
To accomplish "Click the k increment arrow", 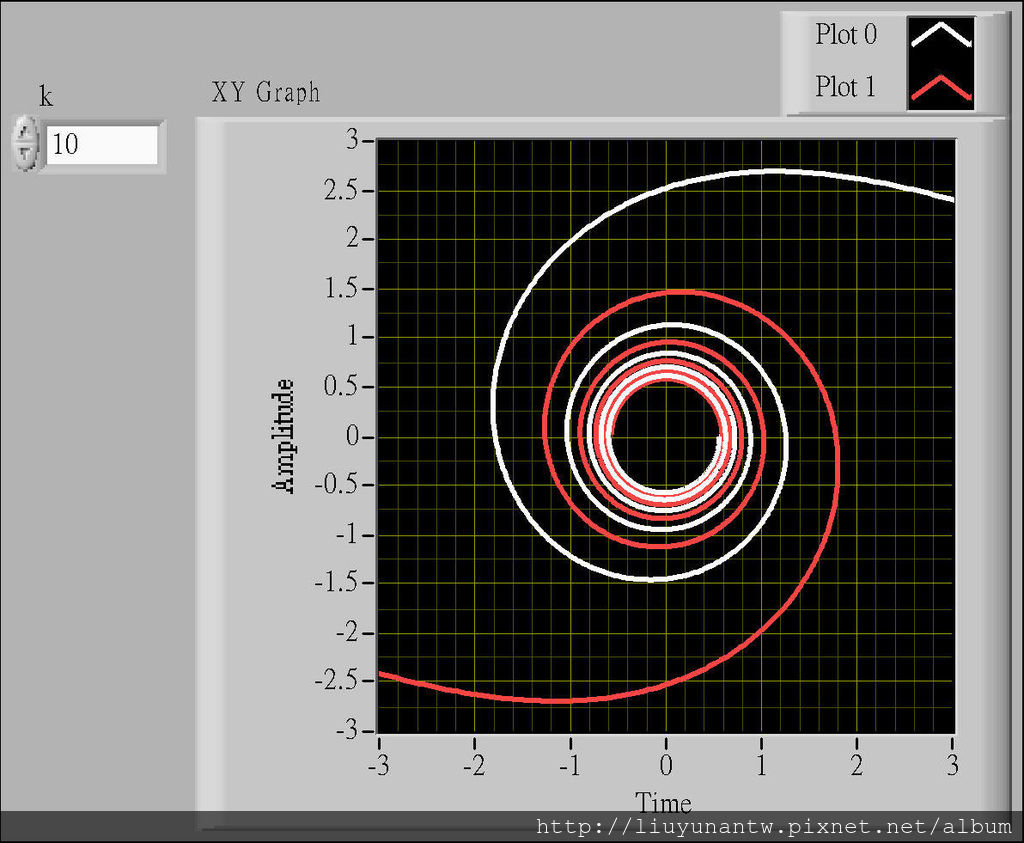I will 25,132.
